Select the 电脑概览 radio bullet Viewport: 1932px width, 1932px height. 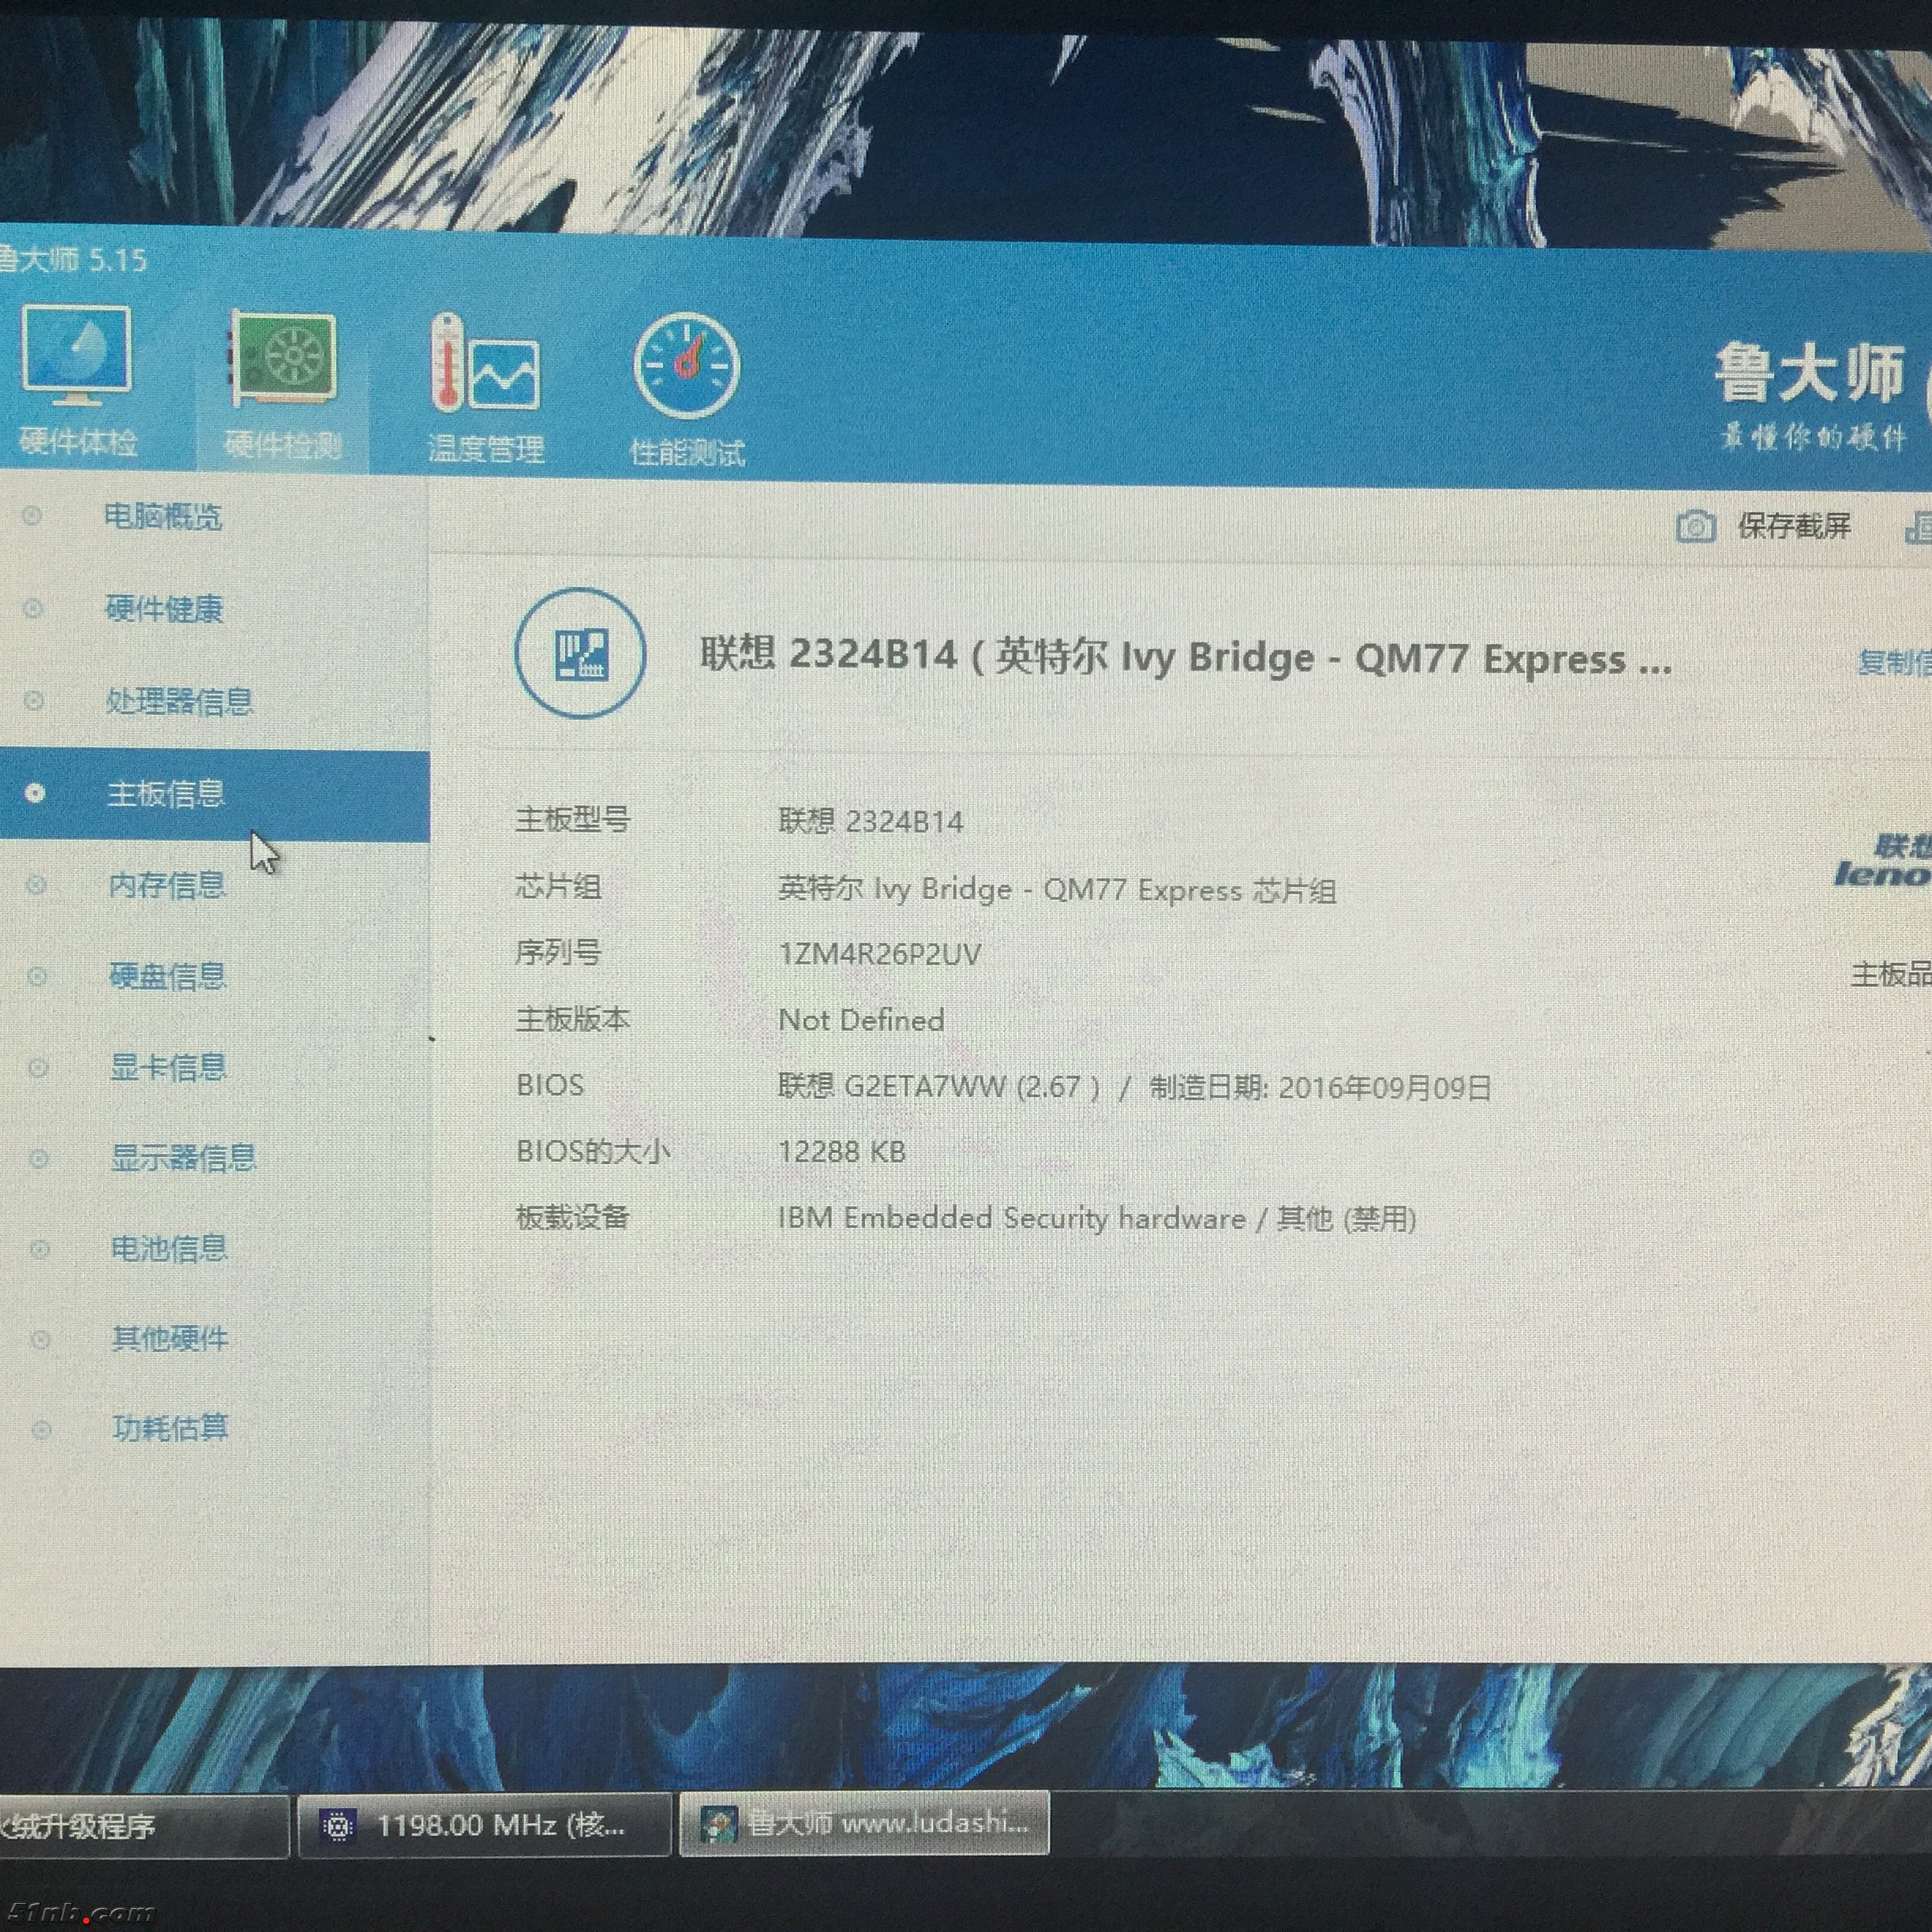[32, 516]
